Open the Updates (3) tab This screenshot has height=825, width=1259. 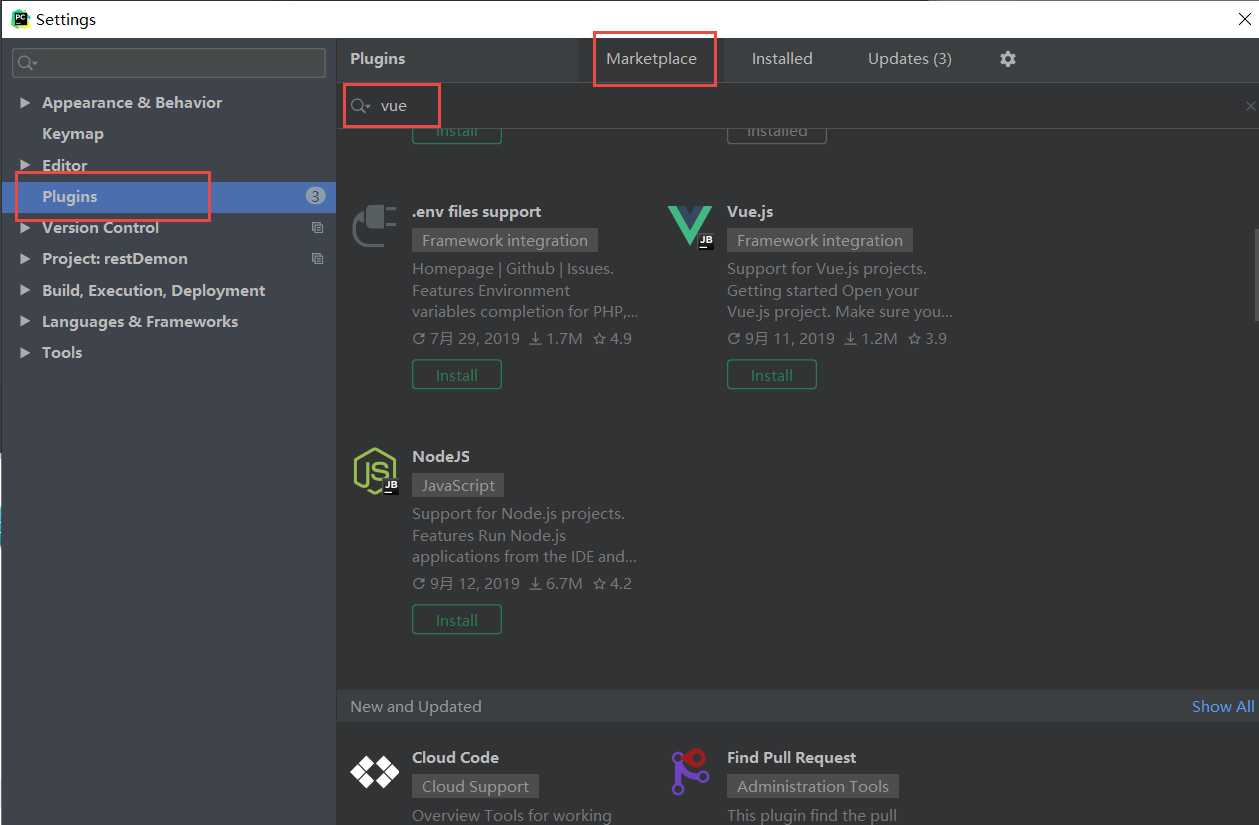[910, 59]
